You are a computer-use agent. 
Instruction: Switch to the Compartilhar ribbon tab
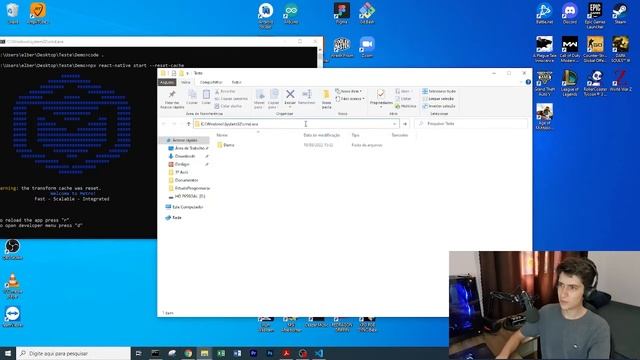(x=211, y=82)
